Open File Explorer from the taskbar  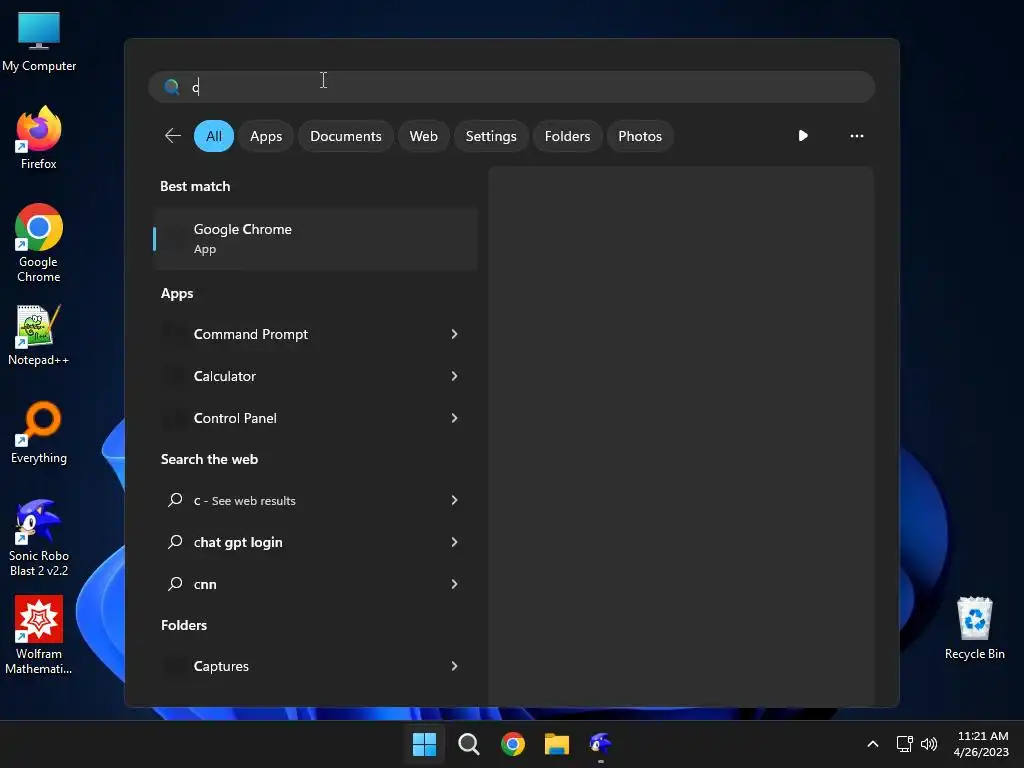pos(557,744)
